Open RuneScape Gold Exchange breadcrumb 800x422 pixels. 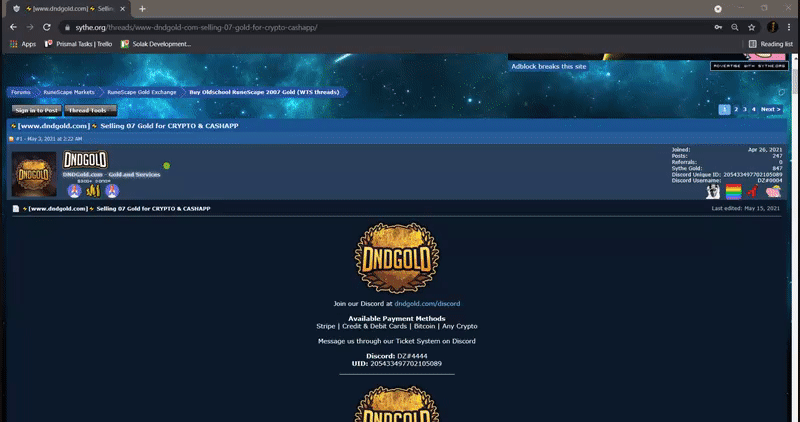(x=142, y=92)
